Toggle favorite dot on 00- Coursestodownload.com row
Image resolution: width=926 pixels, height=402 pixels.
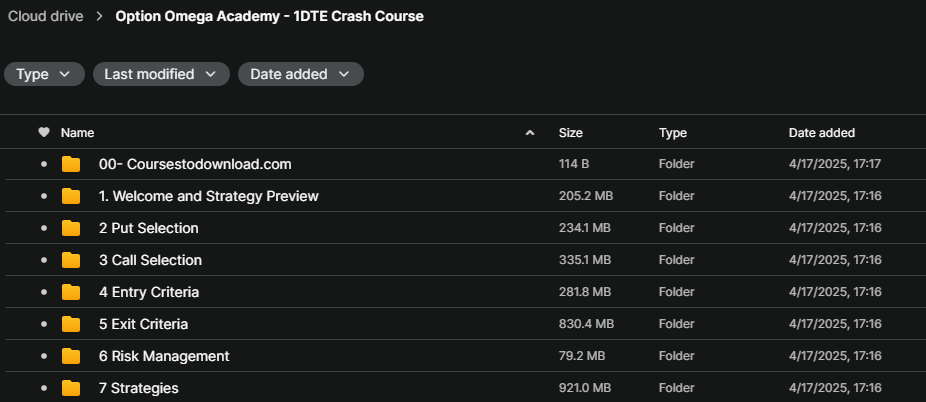(44, 164)
